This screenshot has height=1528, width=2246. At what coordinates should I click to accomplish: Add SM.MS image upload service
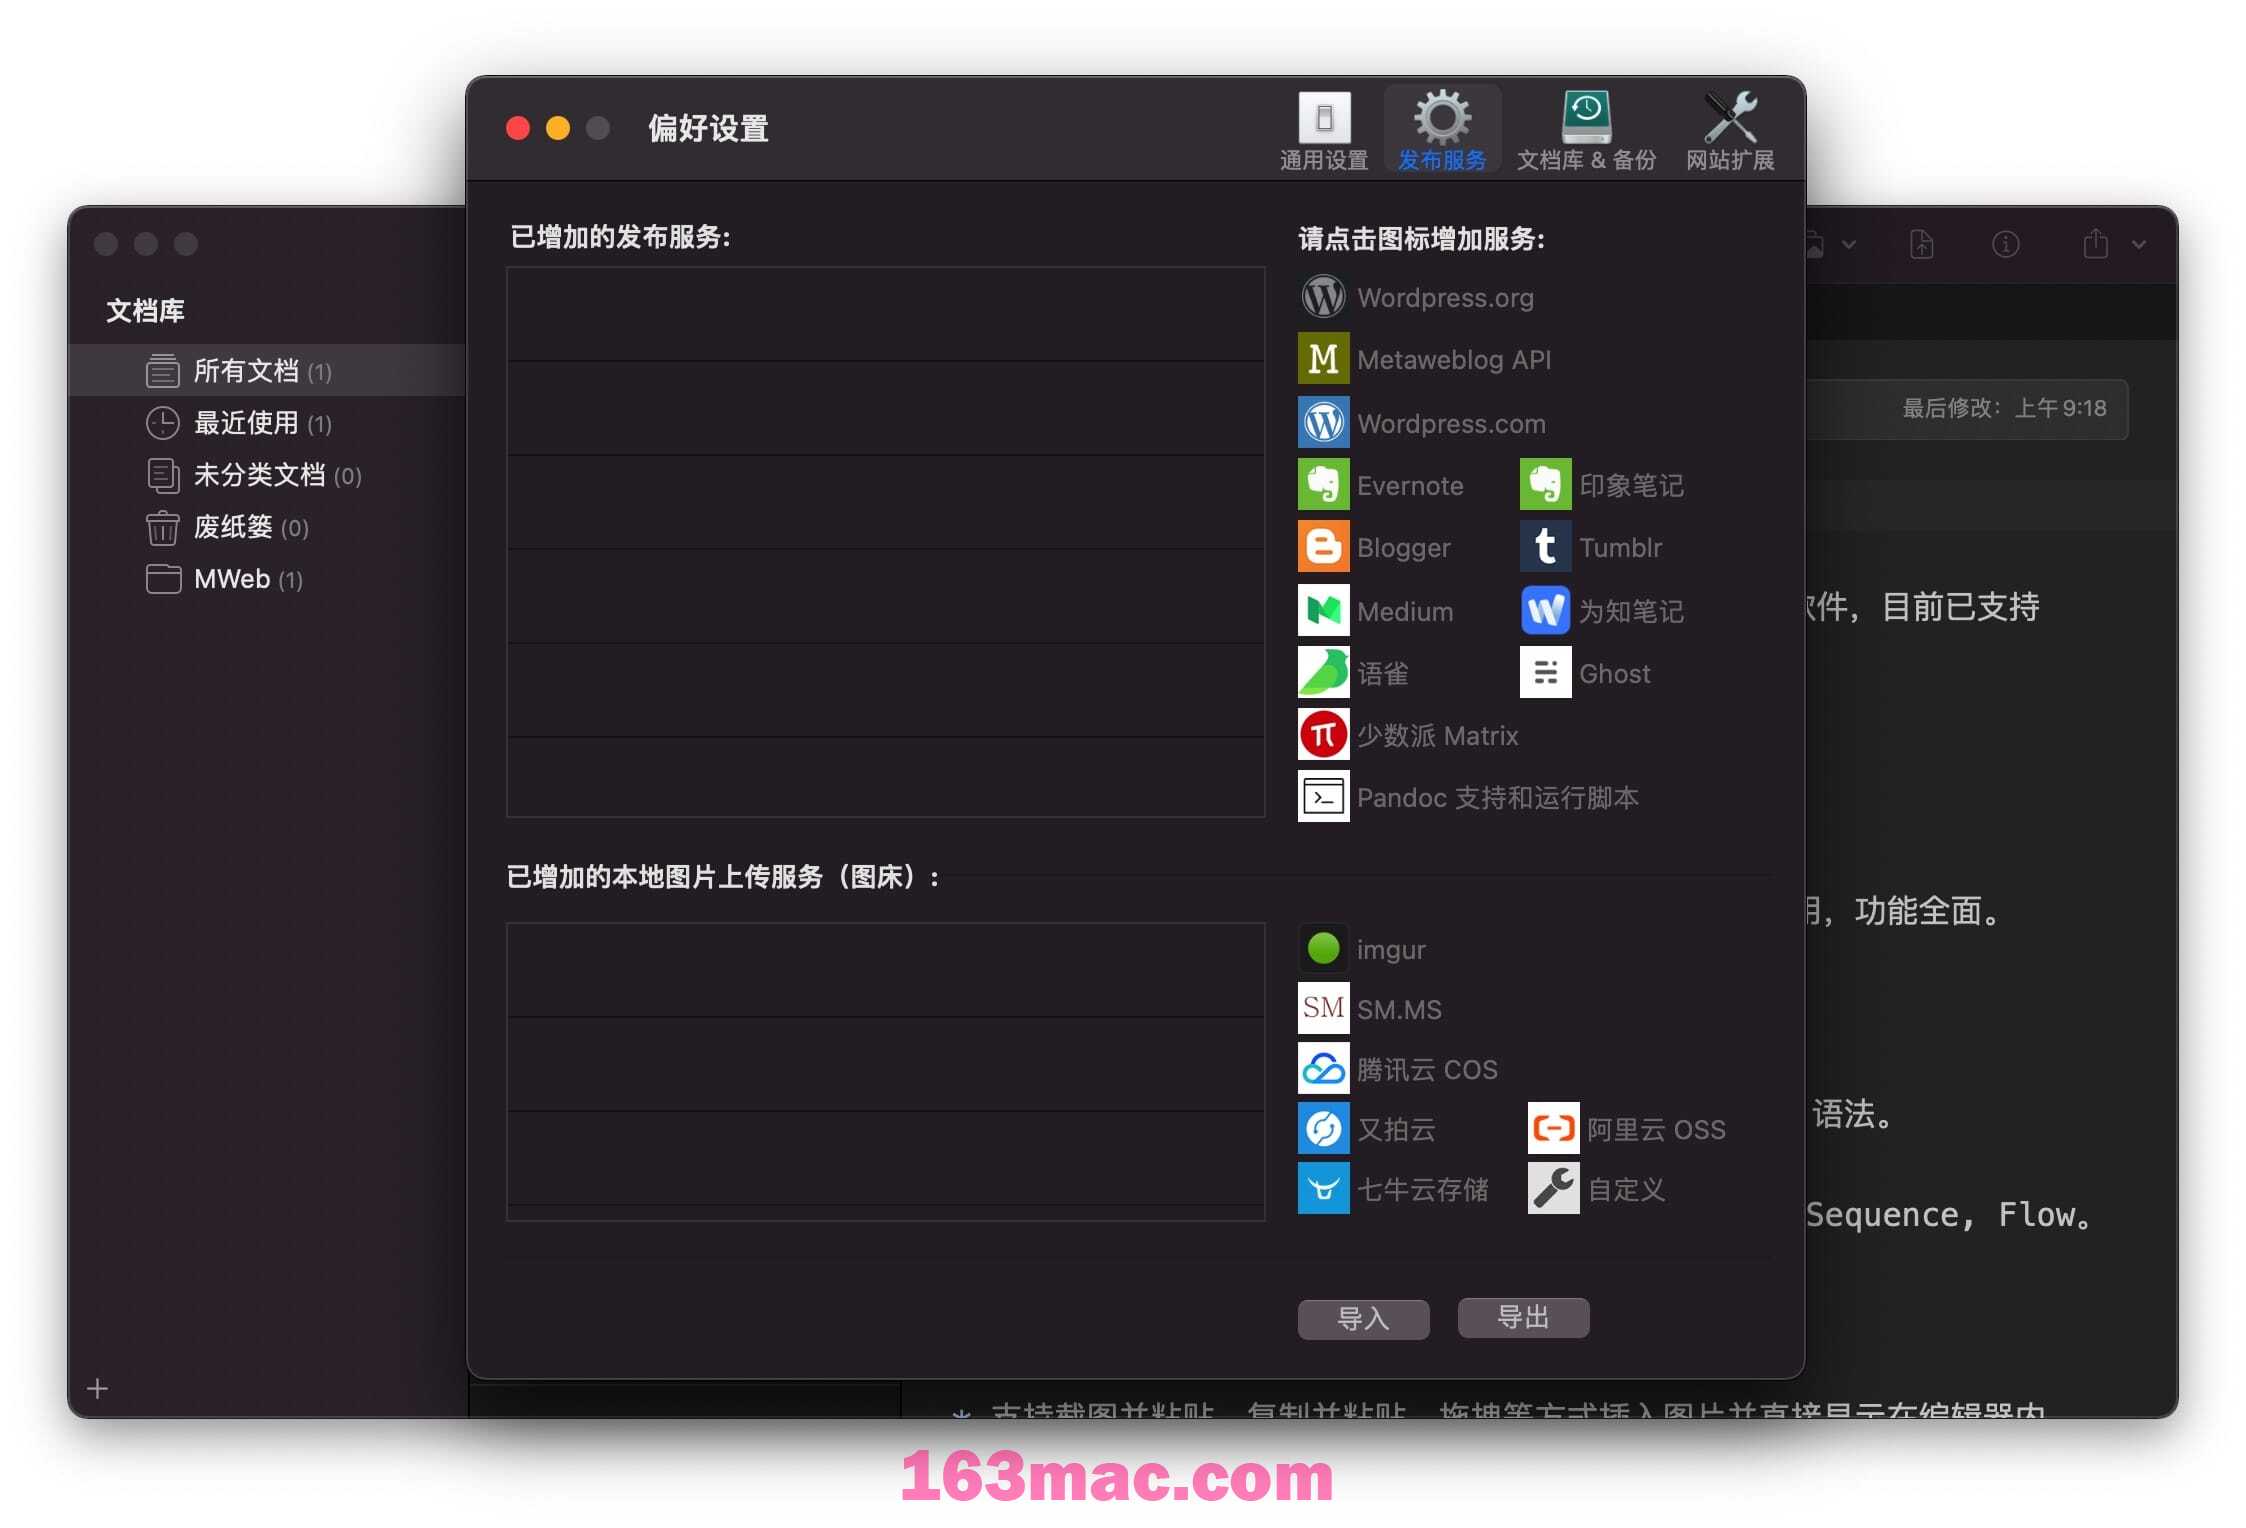pos(1323,1008)
